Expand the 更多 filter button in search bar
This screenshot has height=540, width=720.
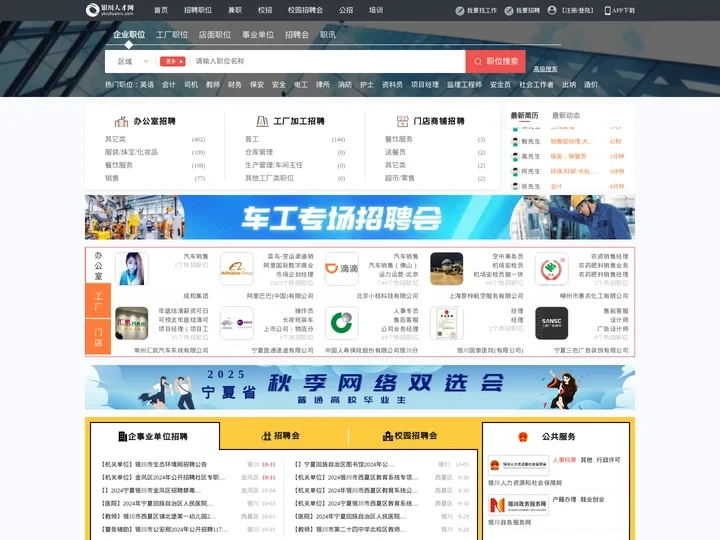pos(171,61)
